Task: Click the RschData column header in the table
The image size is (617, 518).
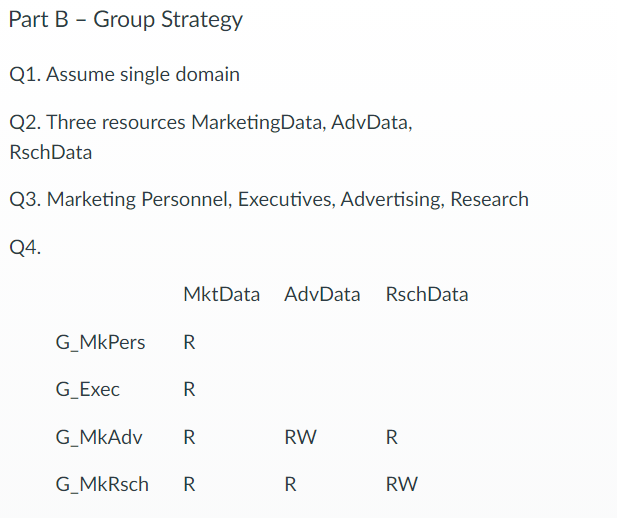Action: (427, 294)
